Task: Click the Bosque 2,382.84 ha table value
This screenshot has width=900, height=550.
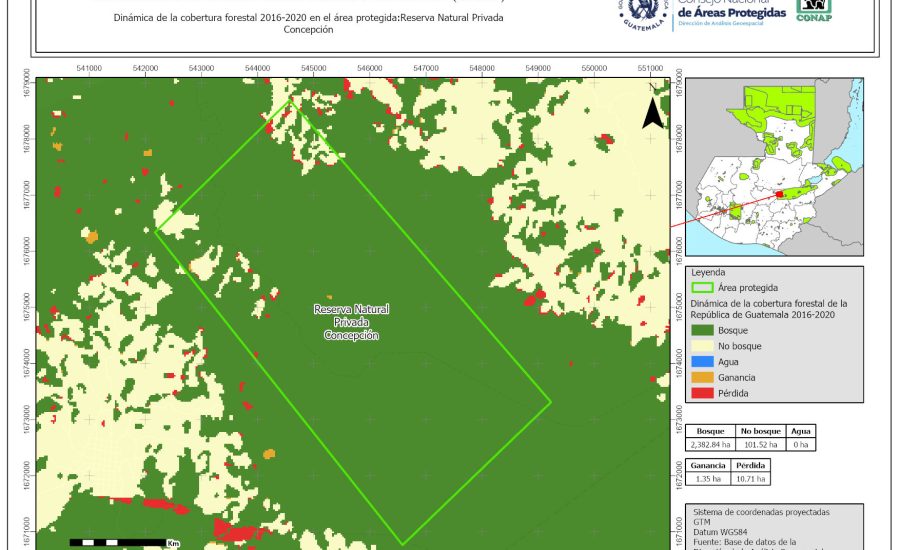Action: (x=709, y=444)
